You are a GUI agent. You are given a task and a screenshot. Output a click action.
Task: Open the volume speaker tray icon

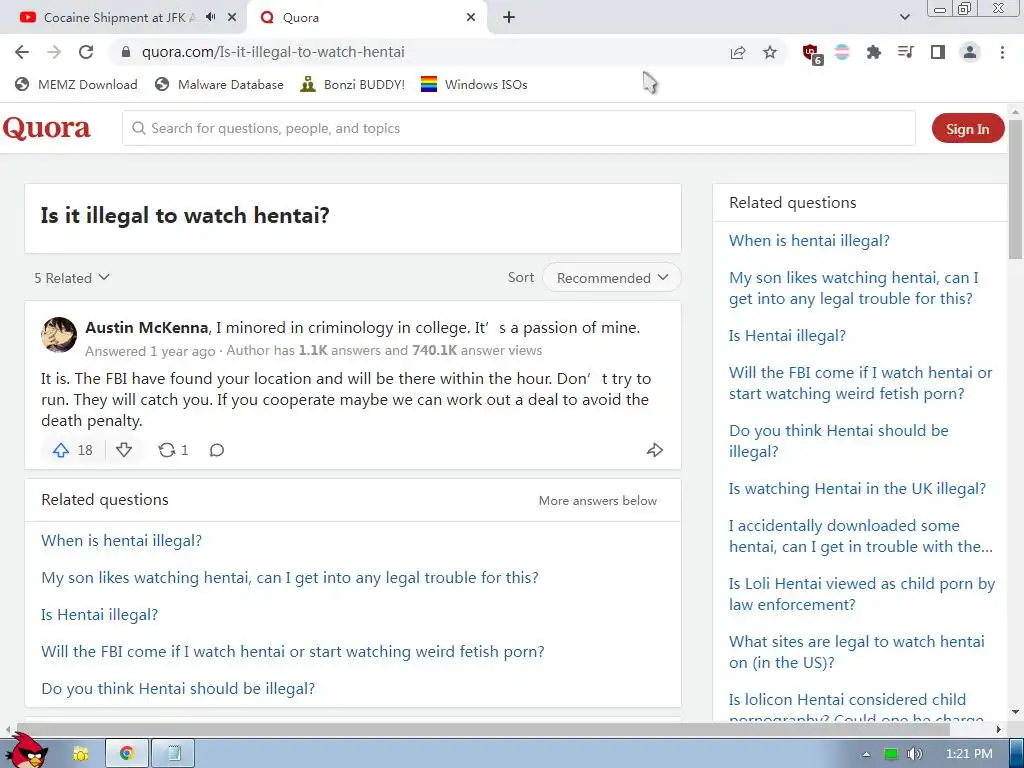coord(914,754)
